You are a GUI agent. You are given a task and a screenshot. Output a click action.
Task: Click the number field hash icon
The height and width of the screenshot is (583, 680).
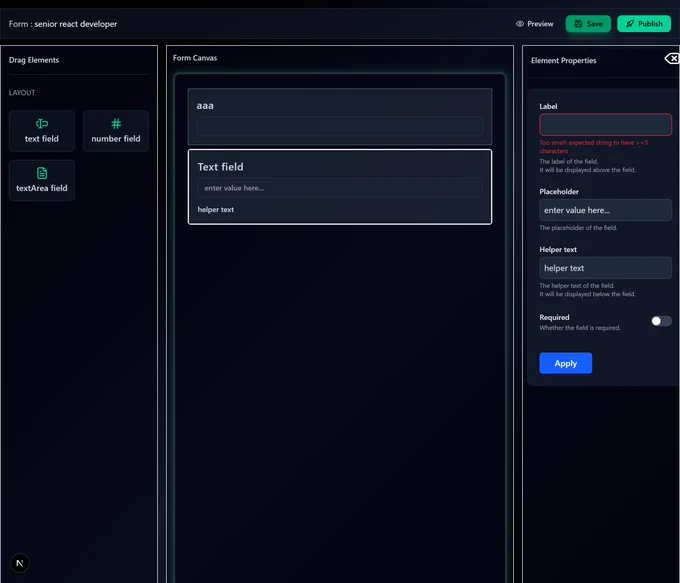[x=116, y=124]
